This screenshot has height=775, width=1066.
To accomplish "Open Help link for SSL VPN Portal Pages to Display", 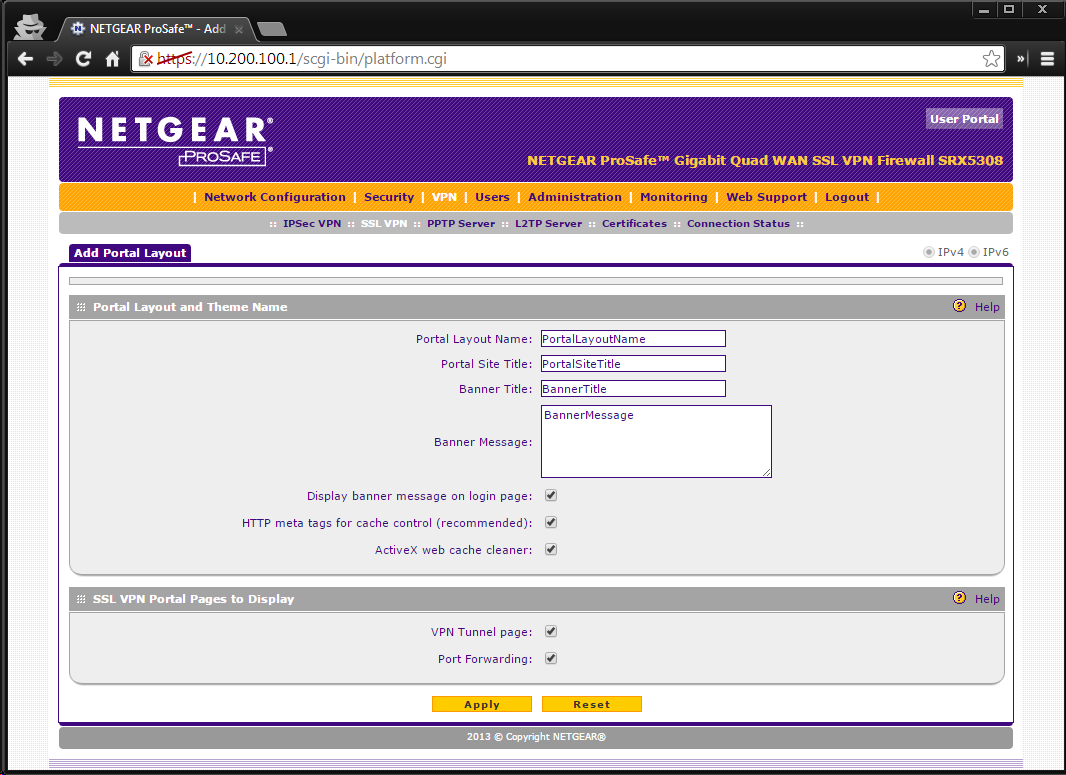I will [x=987, y=599].
